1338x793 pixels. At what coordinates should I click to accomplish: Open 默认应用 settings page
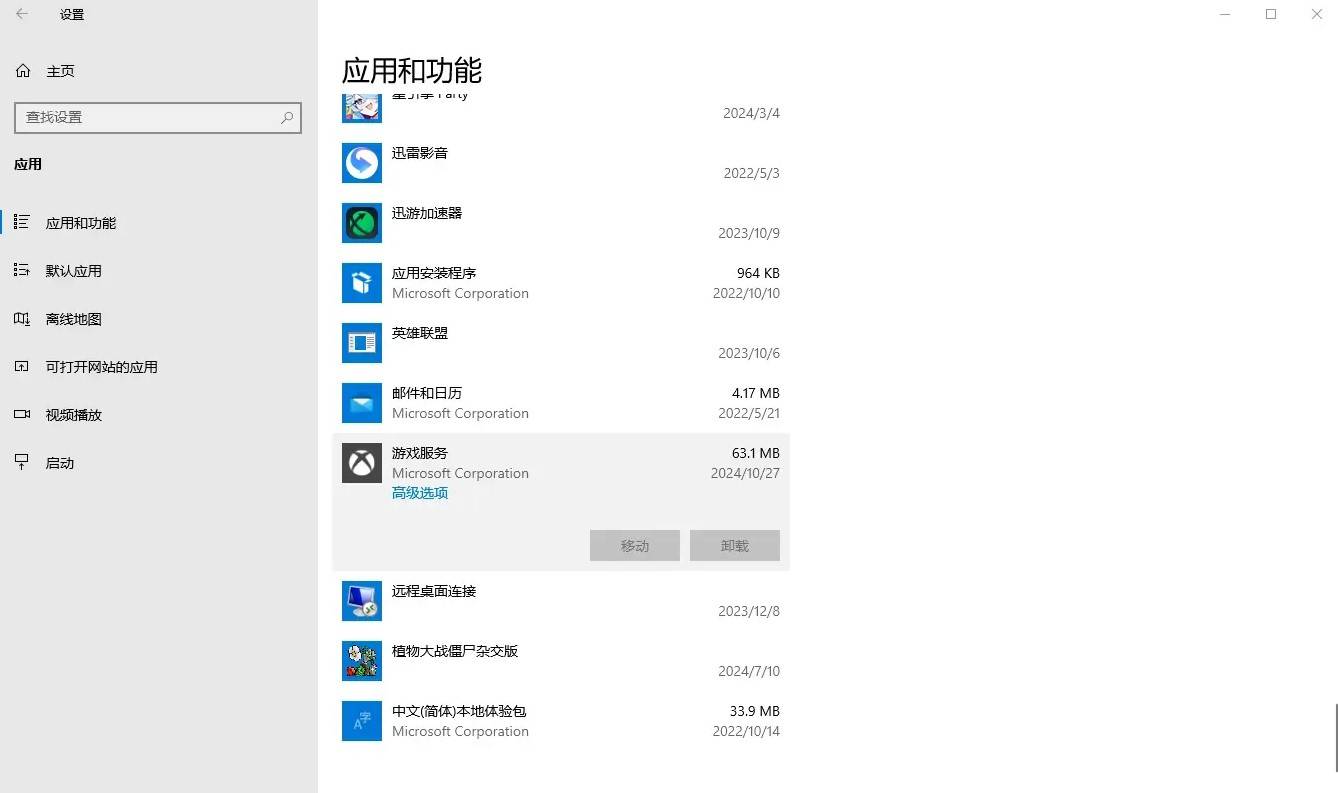click(159, 271)
